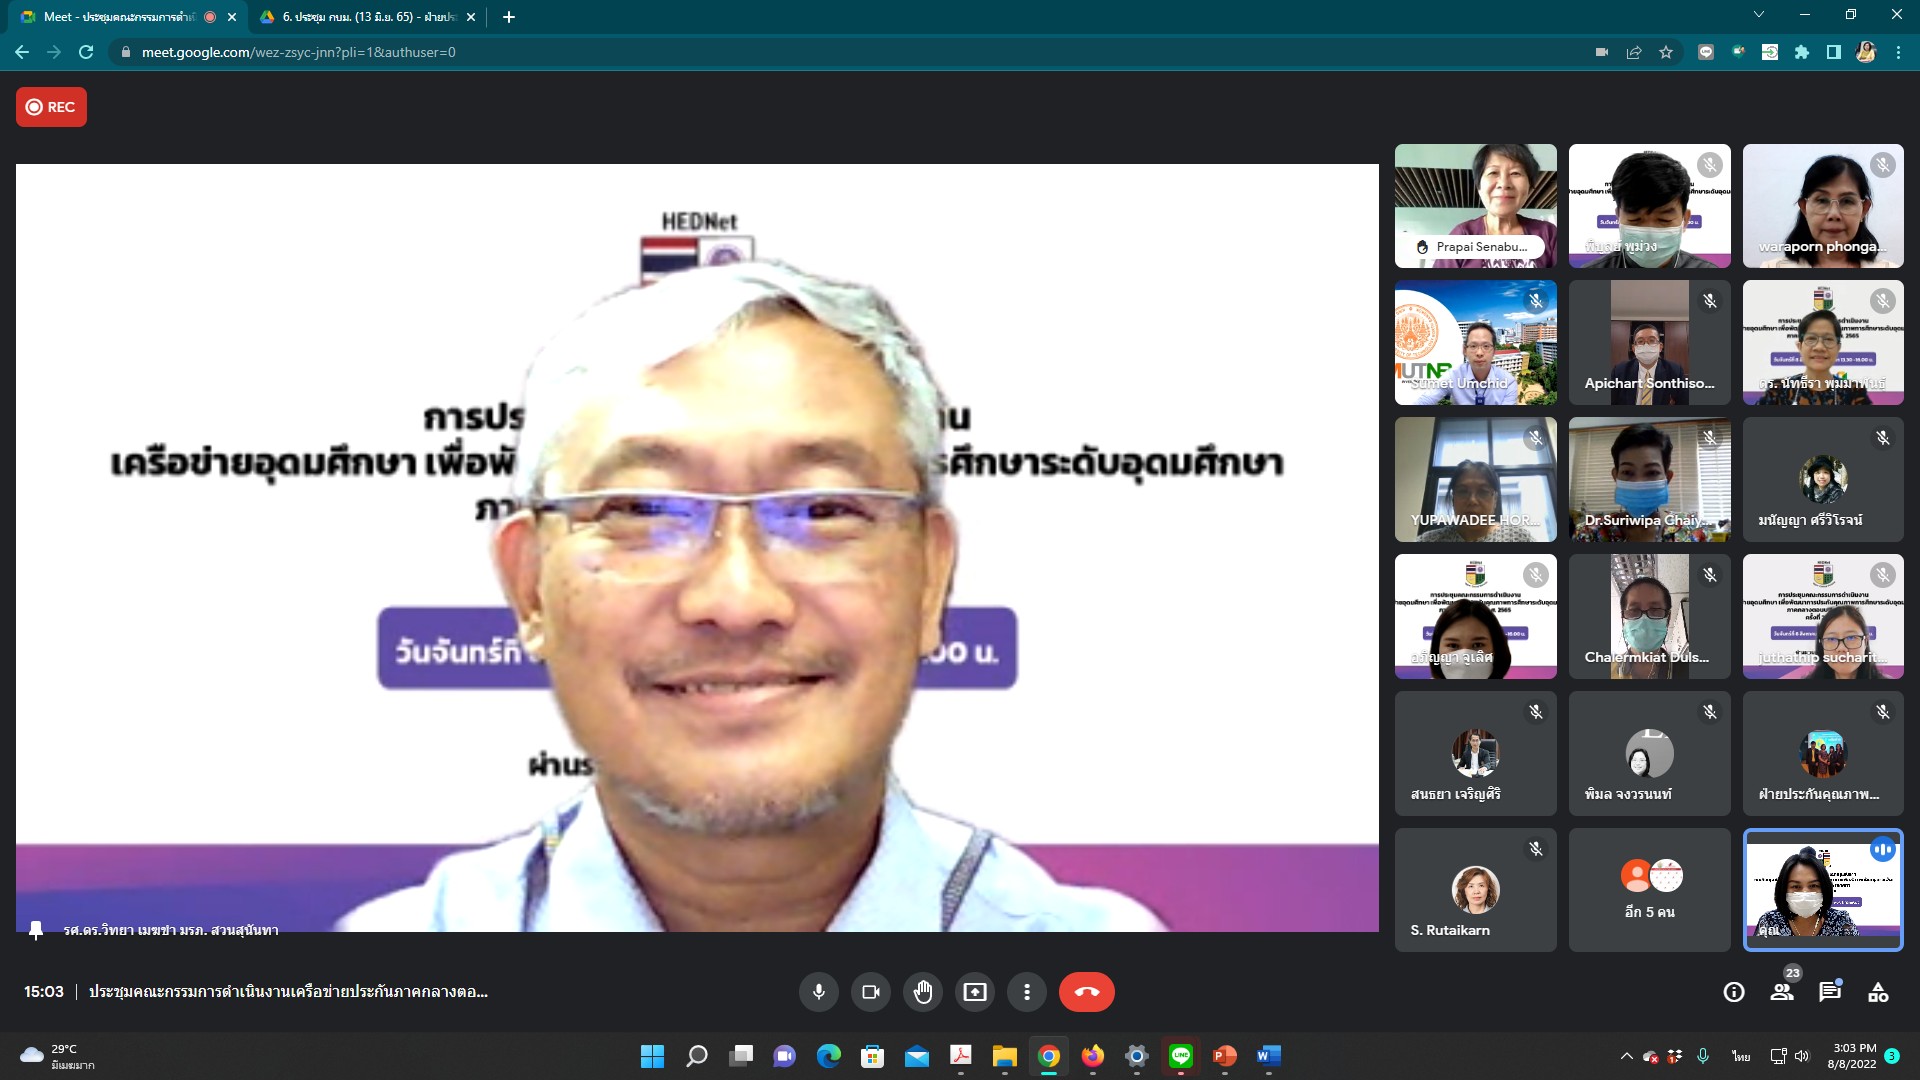The width and height of the screenshot is (1920, 1080).
Task: Click the present screen button
Action: tap(974, 992)
